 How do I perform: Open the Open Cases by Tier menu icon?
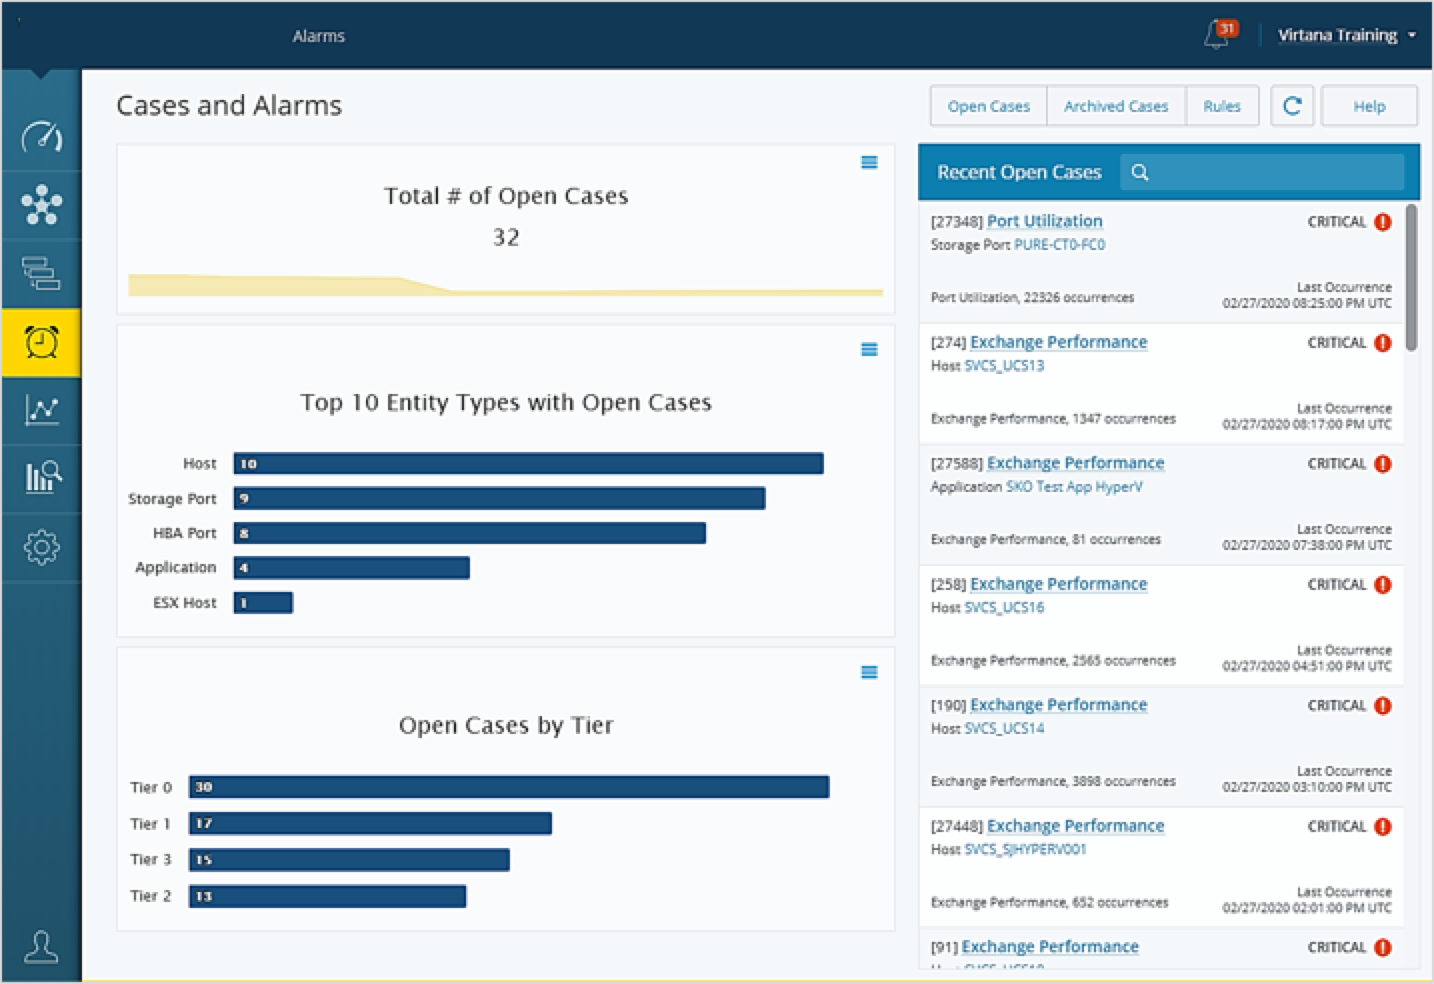coord(869,672)
